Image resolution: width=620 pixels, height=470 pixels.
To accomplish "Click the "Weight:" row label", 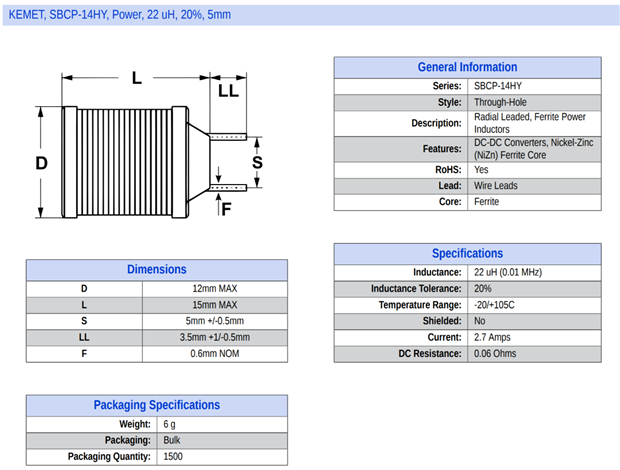I will pyautogui.click(x=135, y=425).
